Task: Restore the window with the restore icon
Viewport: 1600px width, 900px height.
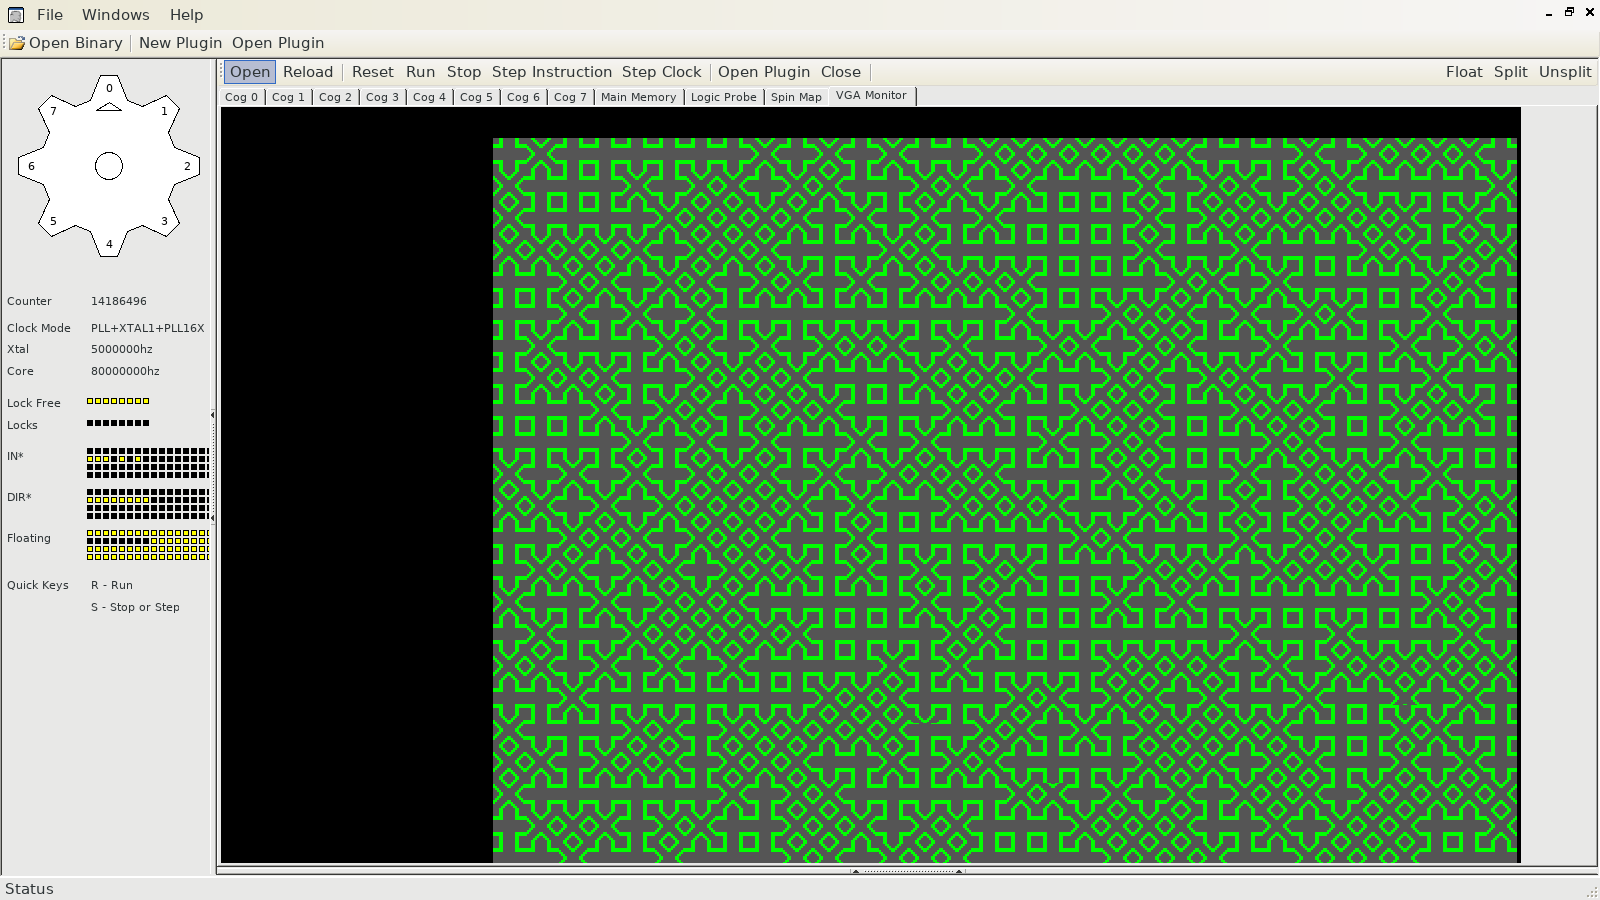Action: (x=1569, y=12)
